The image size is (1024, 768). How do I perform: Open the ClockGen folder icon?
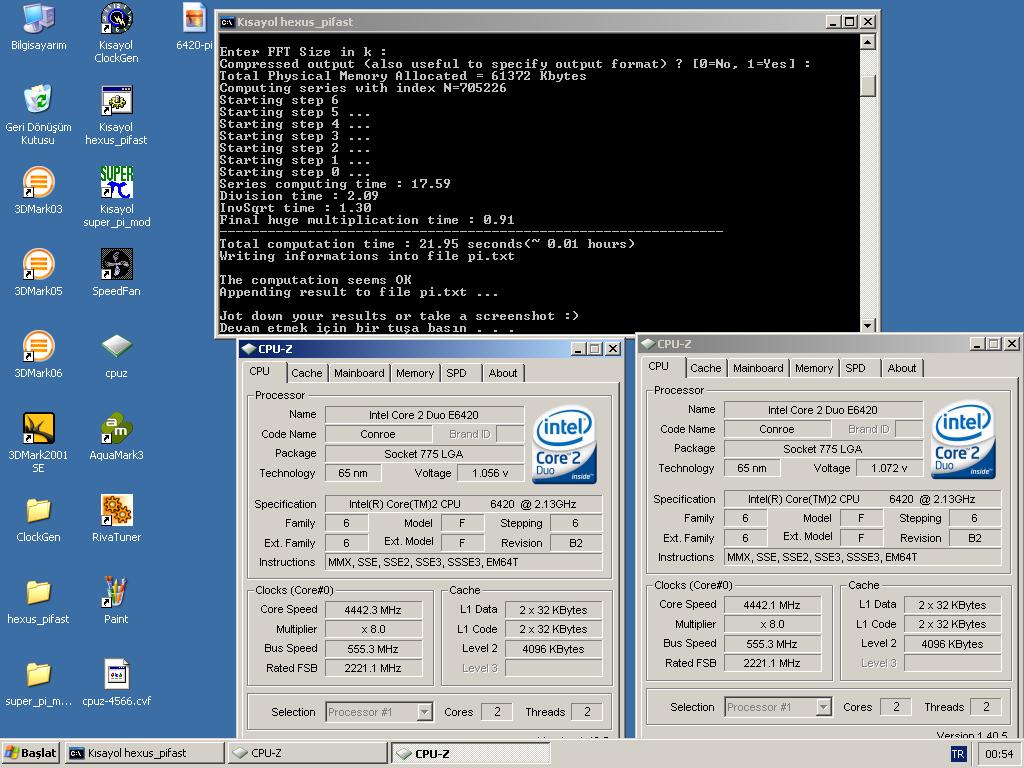pyautogui.click(x=39, y=519)
